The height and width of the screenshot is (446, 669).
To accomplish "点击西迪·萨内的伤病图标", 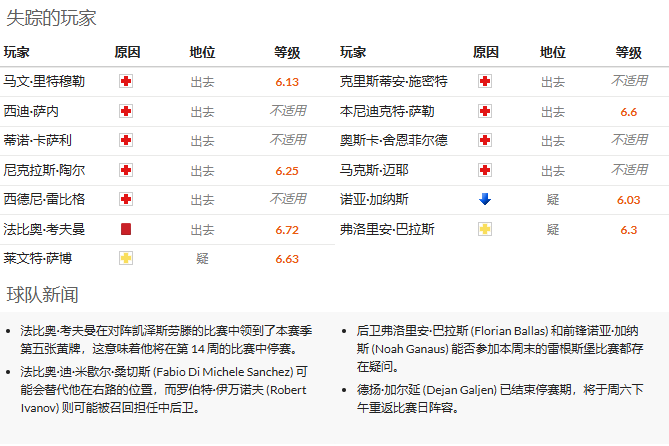I will pos(126,111).
